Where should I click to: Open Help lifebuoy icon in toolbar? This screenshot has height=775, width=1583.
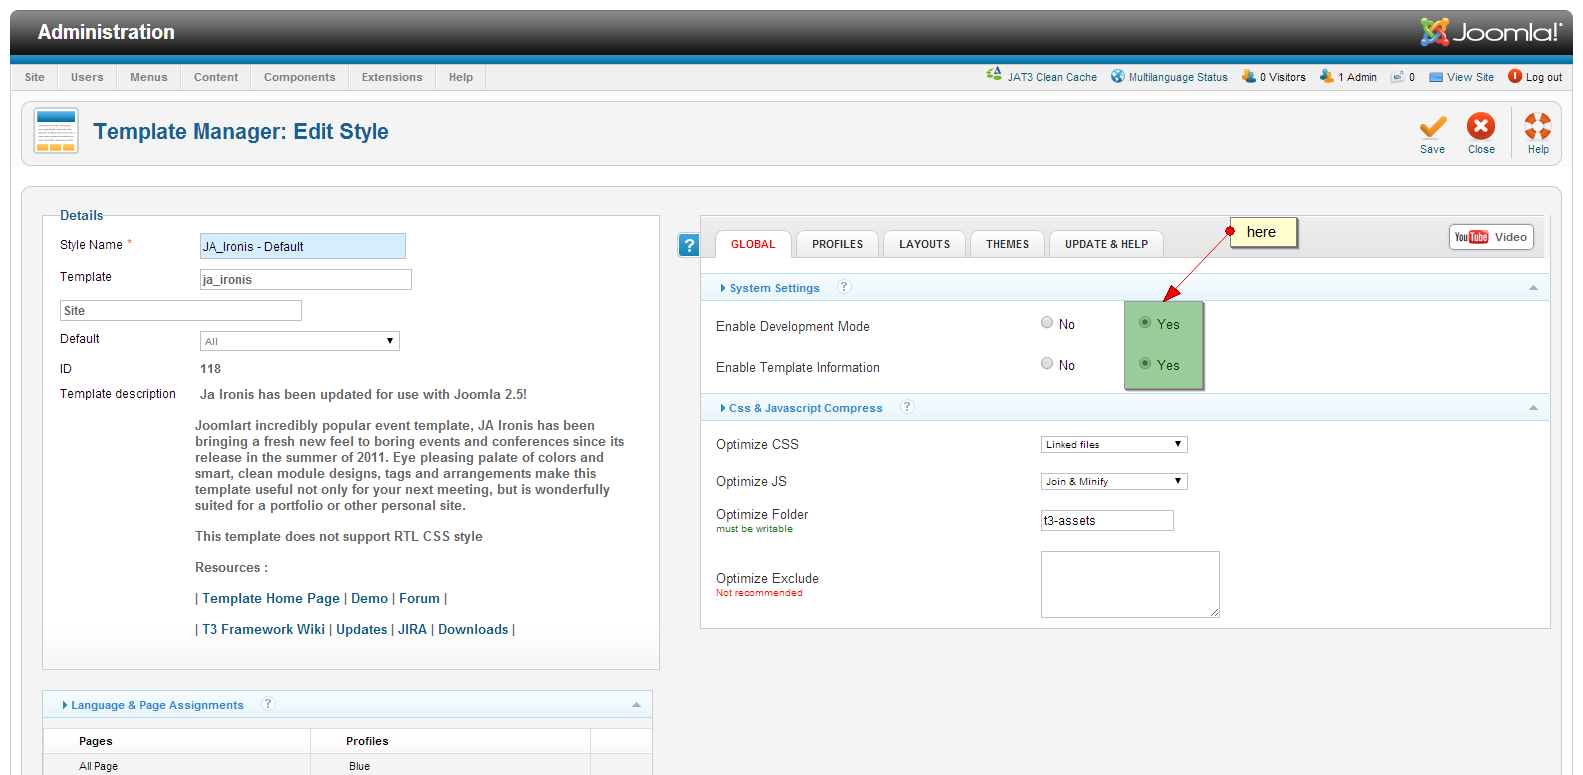tap(1537, 127)
